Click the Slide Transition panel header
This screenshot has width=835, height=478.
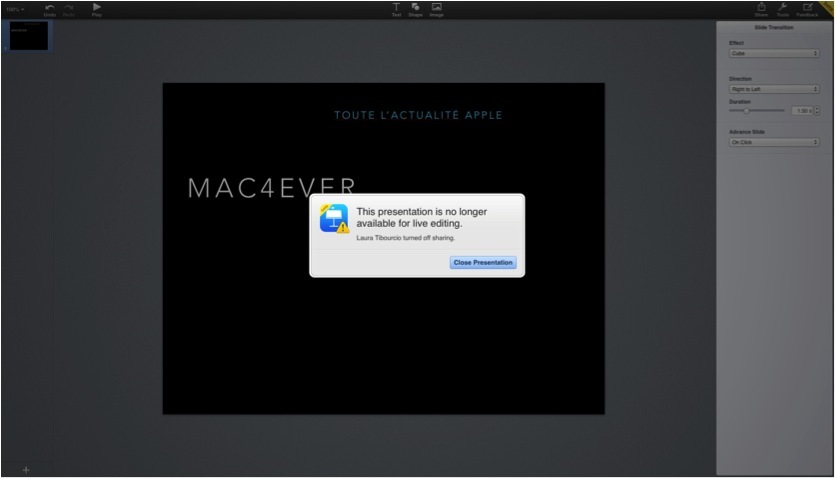[774, 27]
